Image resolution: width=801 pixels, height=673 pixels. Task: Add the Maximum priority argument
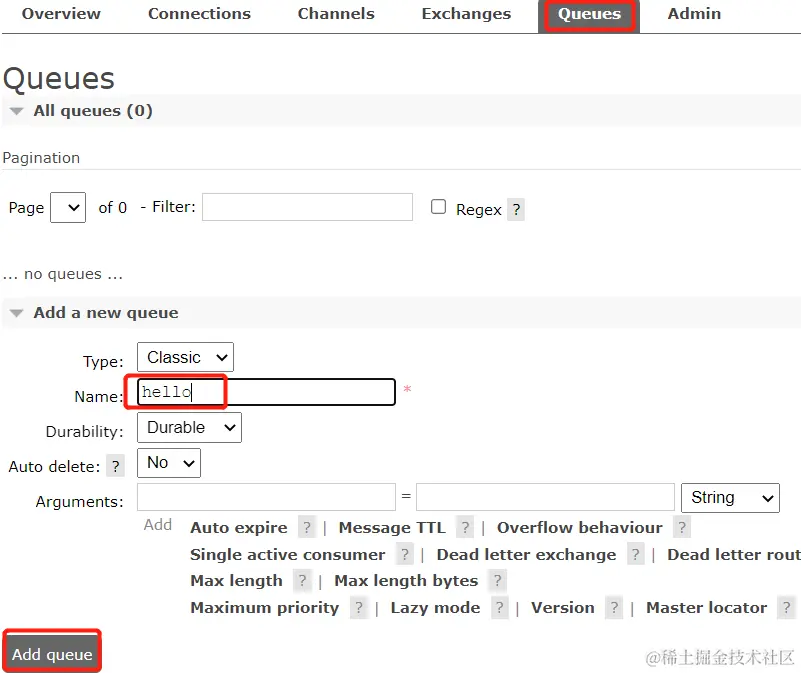click(x=265, y=608)
